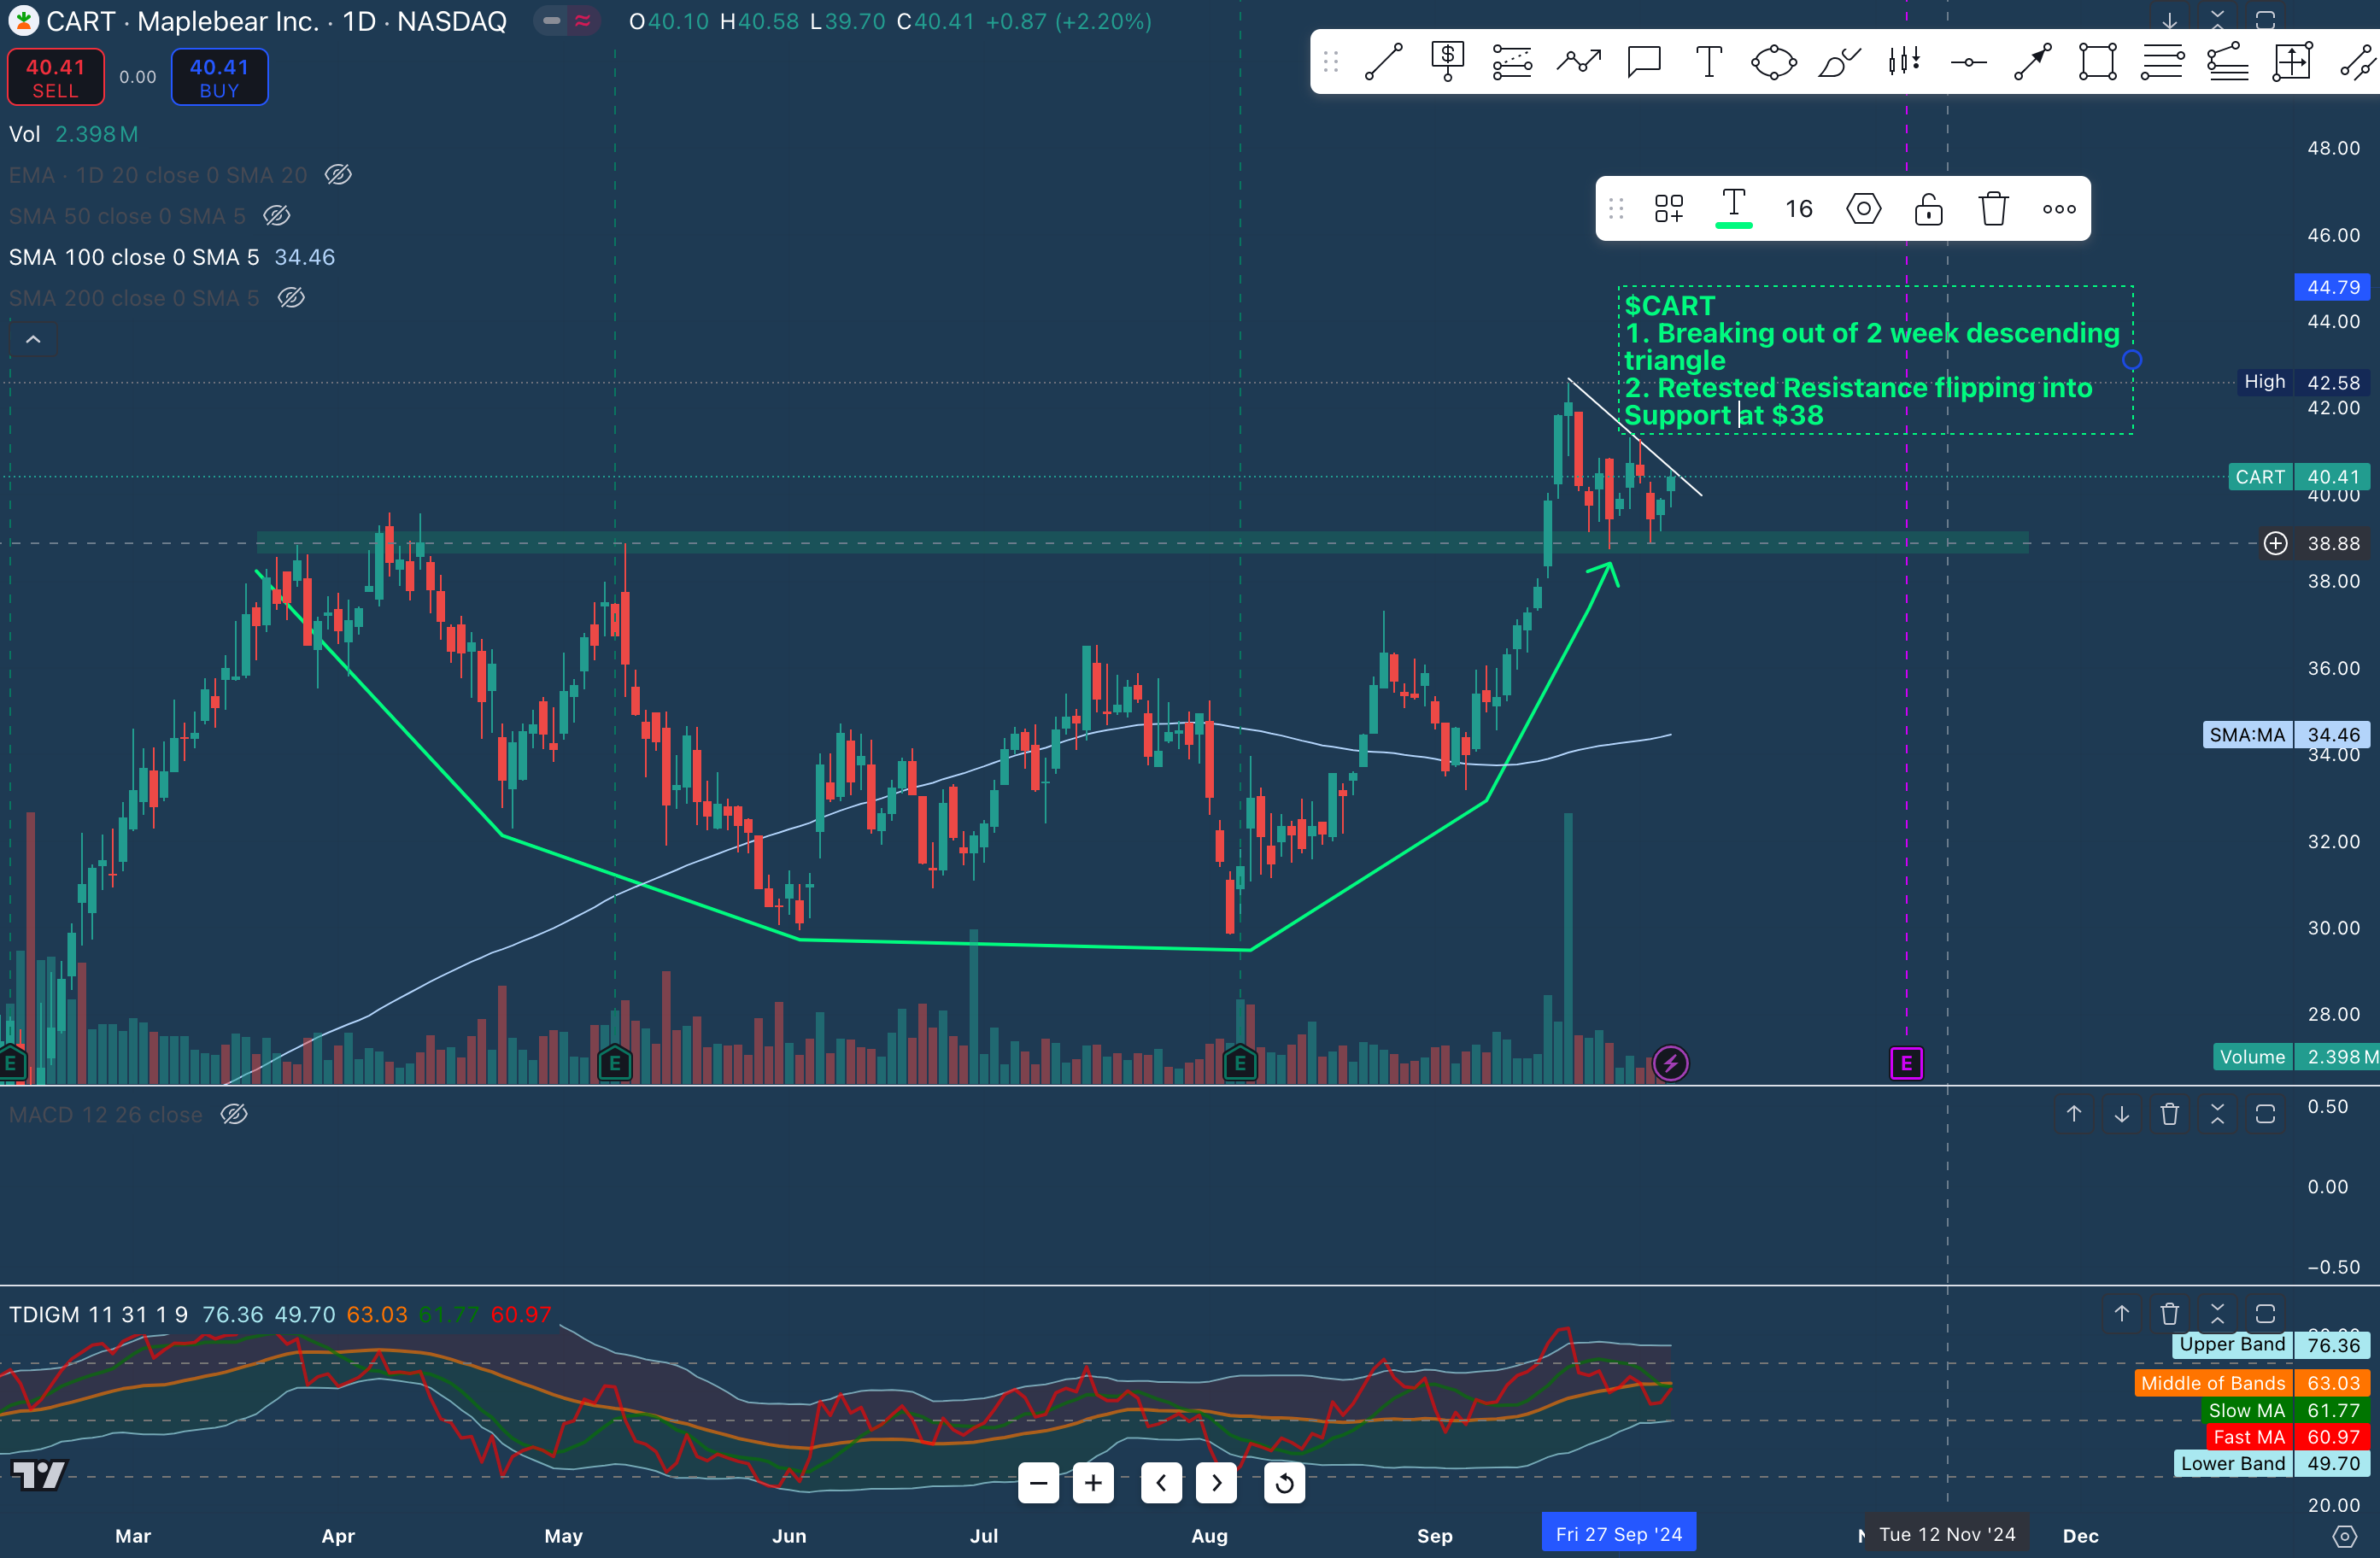
Task: Select the arrow drawing tool
Action: coord(2033,62)
